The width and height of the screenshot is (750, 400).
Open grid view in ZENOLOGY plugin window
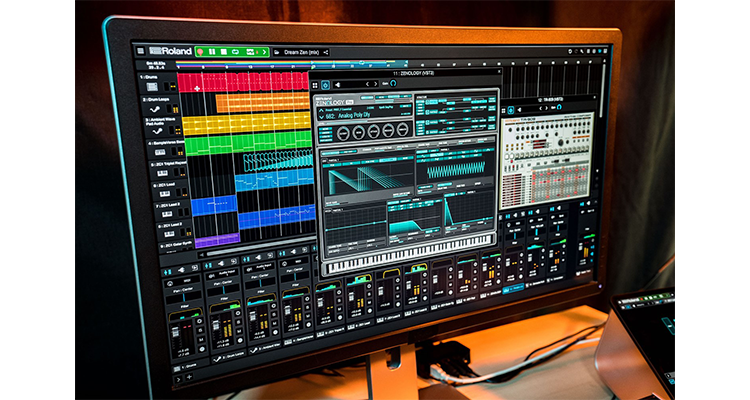pos(315,85)
